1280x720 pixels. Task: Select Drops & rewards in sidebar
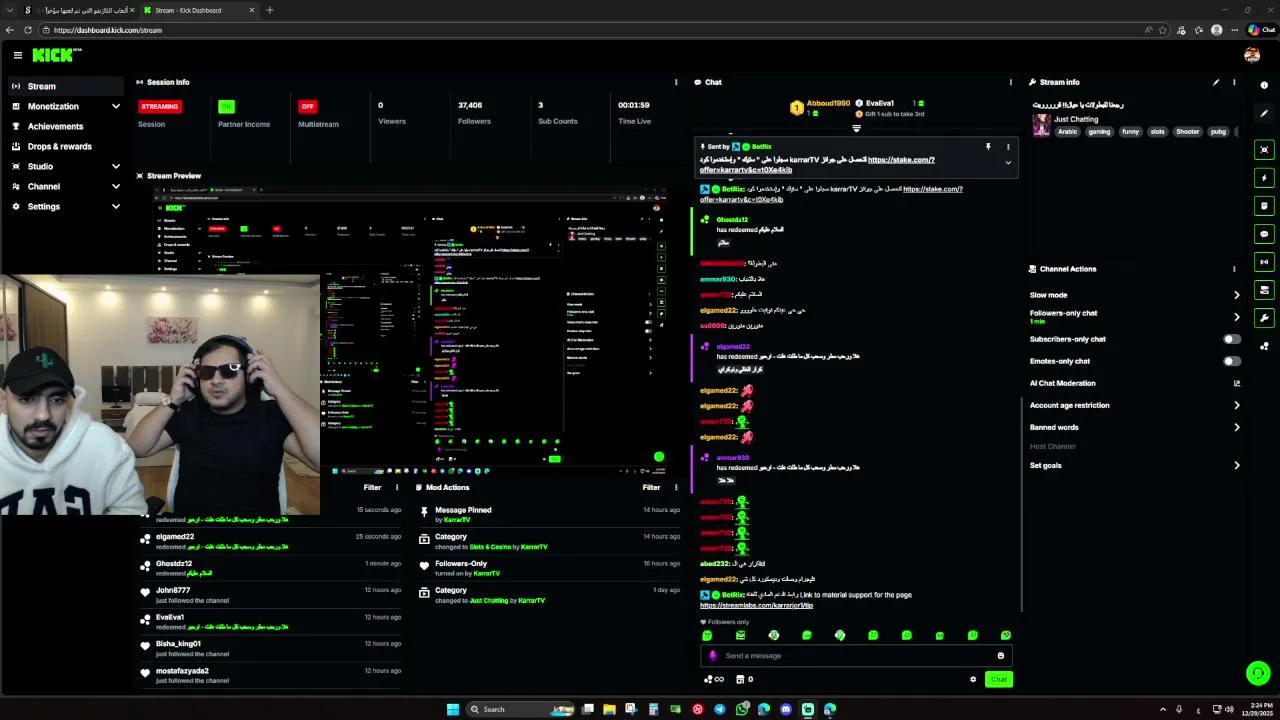[x=66, y=146]
